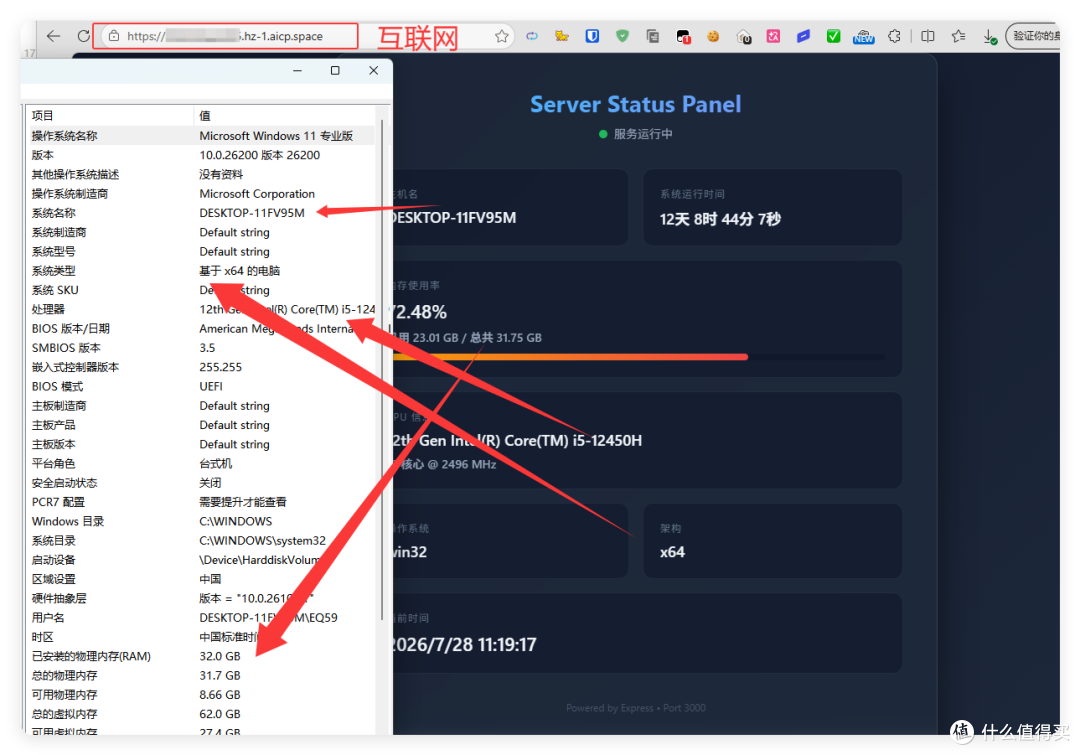Select the 系统型号 row
The height and width of the screenshot is (755, 1080).
tap(201, 251)
